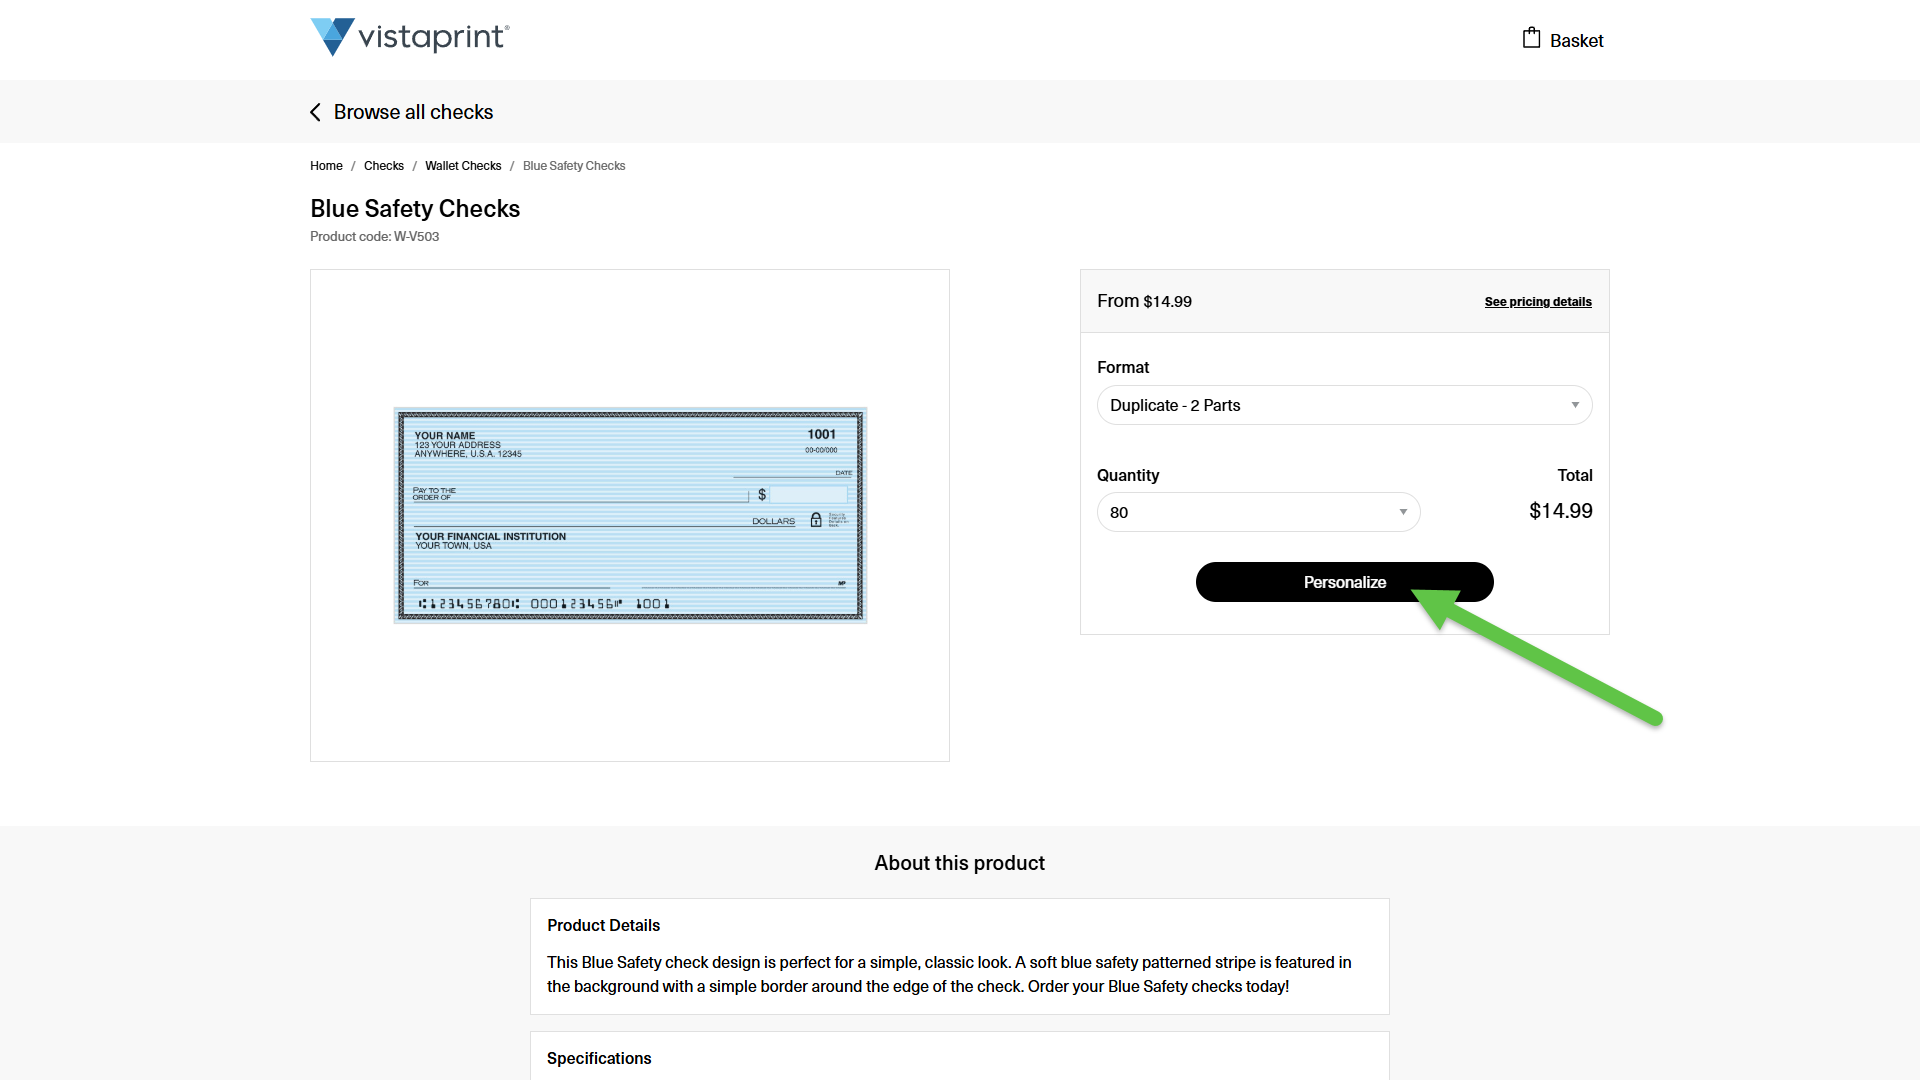1920x1080 pixels.
Task: Click the total price $14.99
Action: [x=1561, y=511]
